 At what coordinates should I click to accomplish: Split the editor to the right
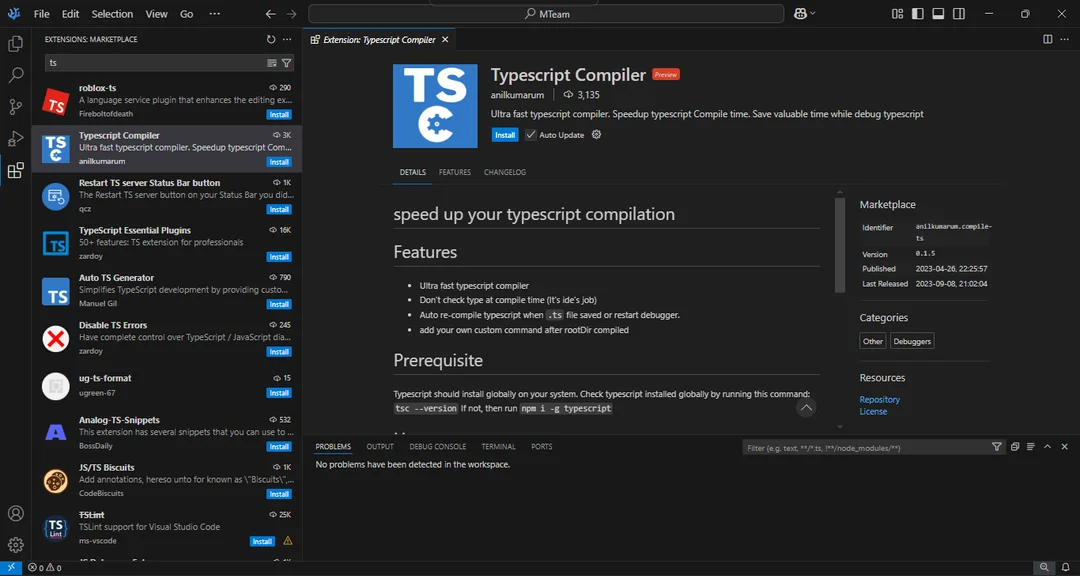pyautogui.click(x=1048, y=39)
